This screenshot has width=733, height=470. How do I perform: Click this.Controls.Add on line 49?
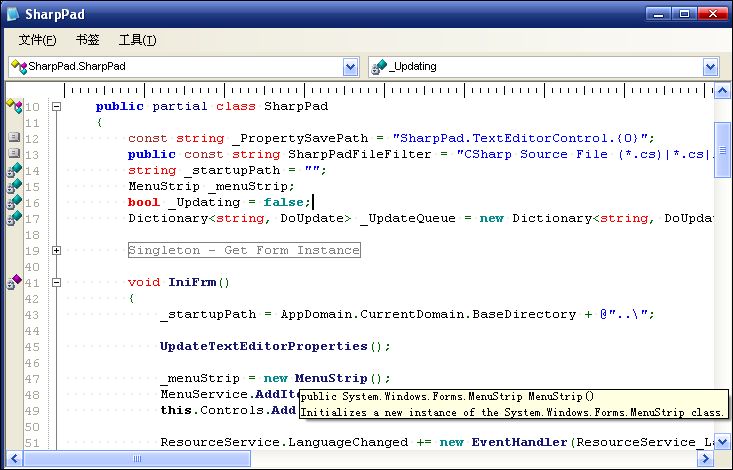pyautogui.click(x=228, y=411)
